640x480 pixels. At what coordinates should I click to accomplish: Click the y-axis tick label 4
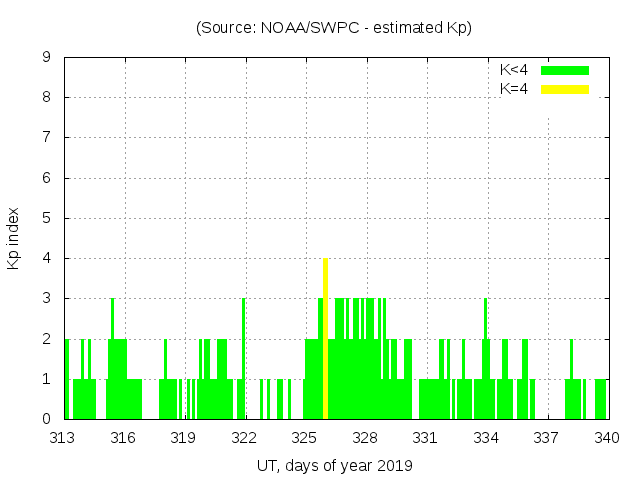click(x=47, y=258)
